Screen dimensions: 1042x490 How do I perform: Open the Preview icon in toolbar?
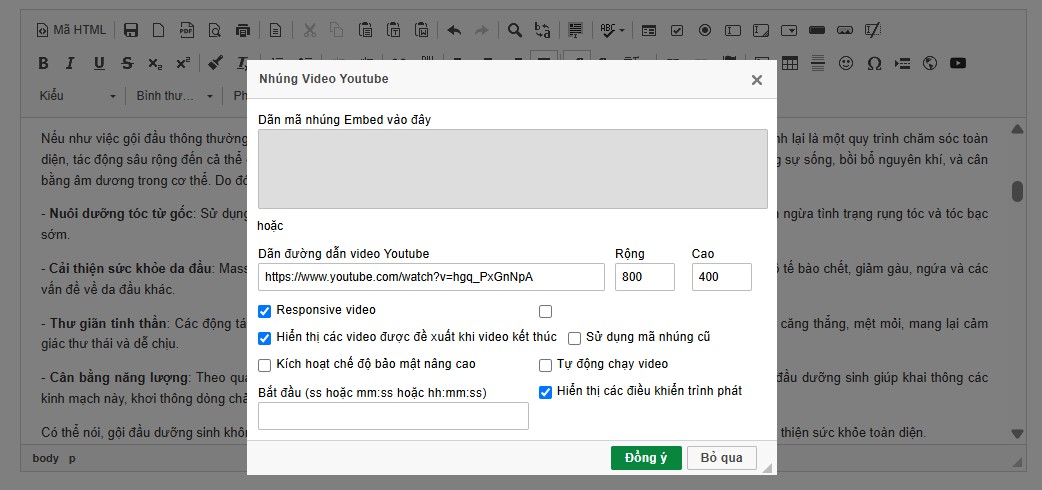coord(215,30)
